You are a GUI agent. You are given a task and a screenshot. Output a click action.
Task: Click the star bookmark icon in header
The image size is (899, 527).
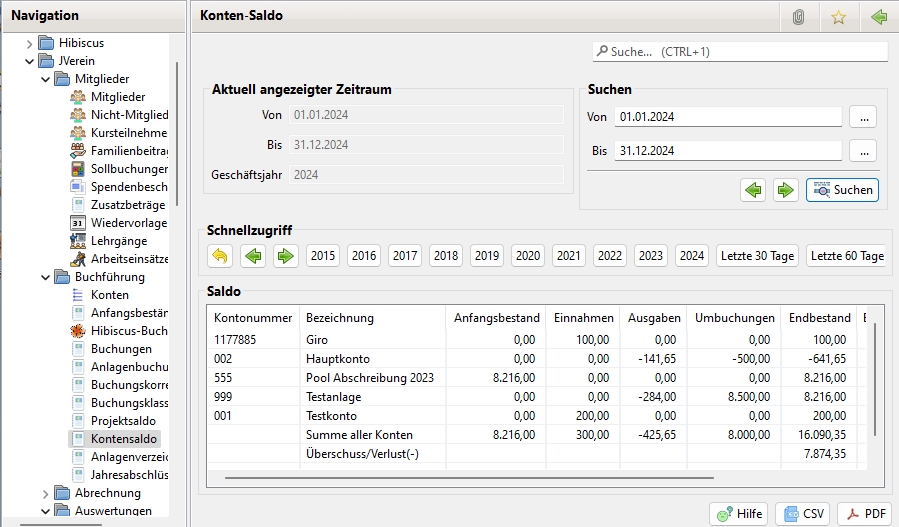coord(838,17)
